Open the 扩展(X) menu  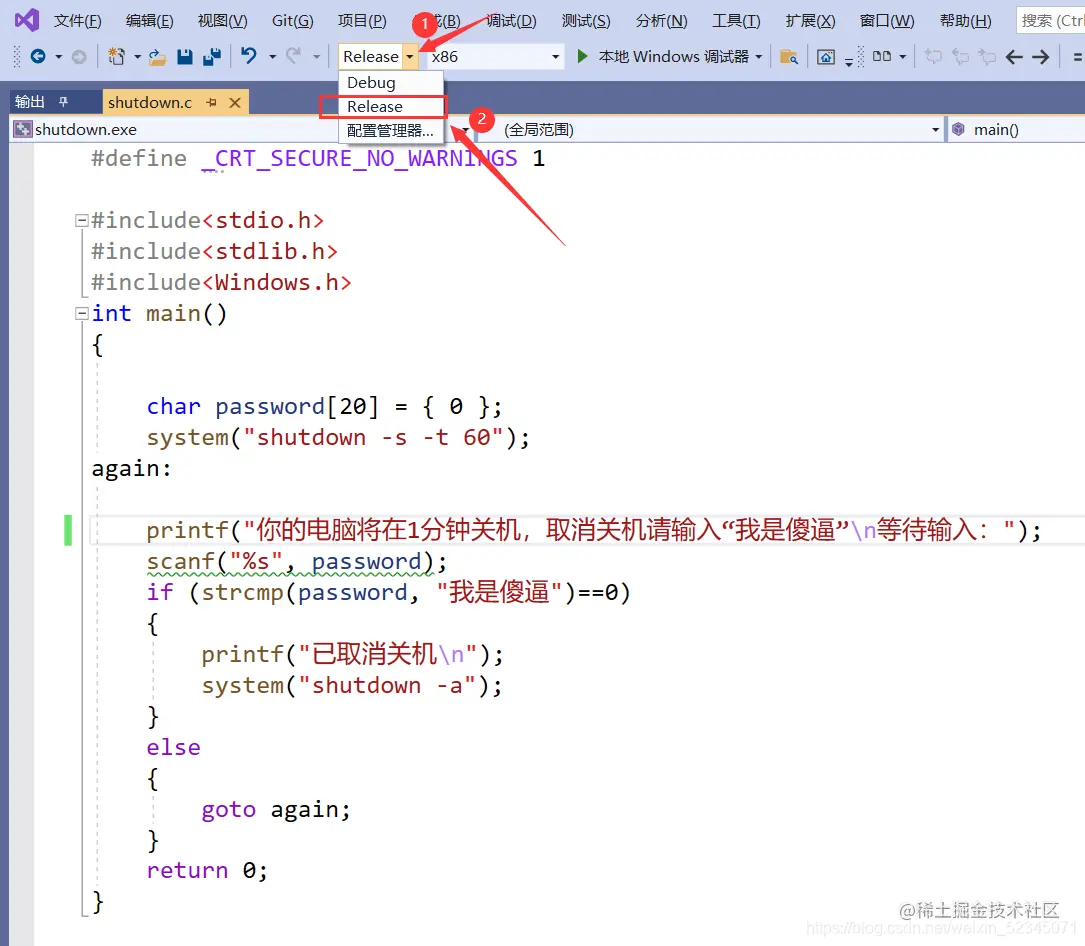pos(810,21)
